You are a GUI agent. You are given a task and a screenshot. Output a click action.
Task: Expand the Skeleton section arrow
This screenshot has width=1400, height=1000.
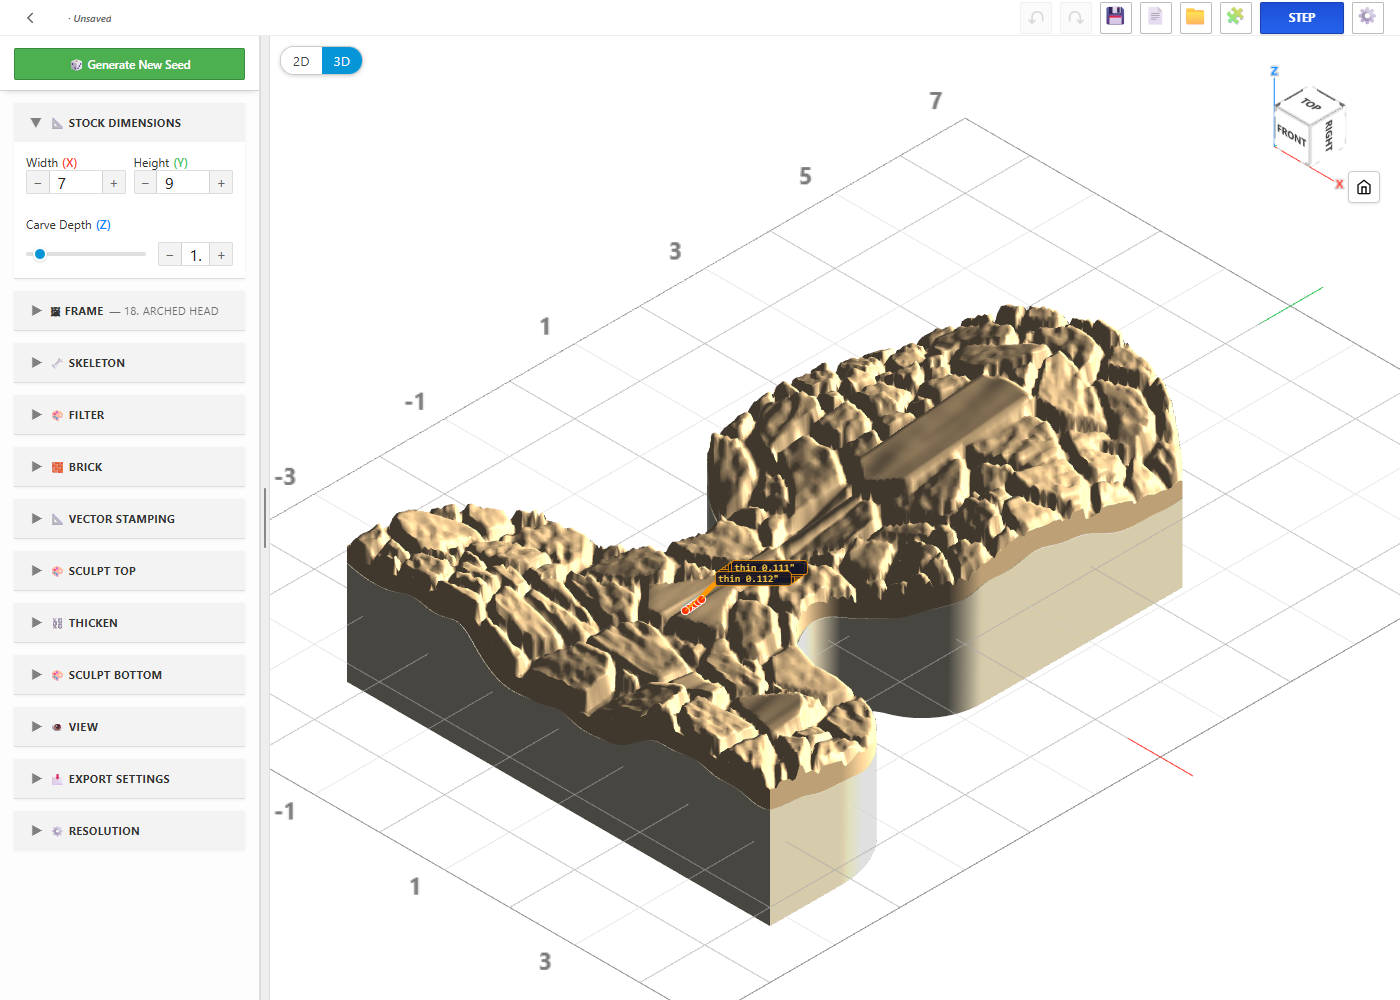(x=36, y=363)
